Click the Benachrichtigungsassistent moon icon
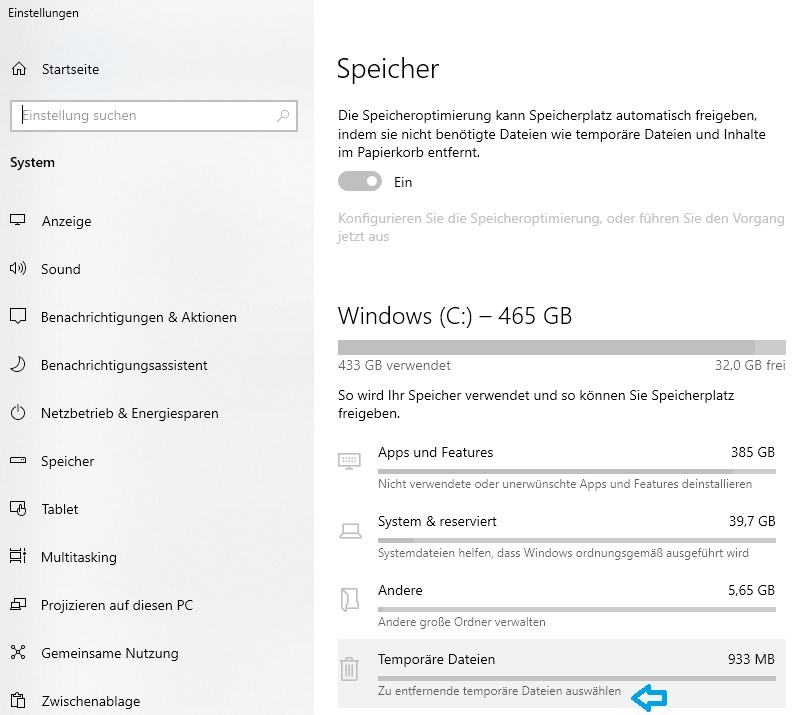 pos(18,365)
